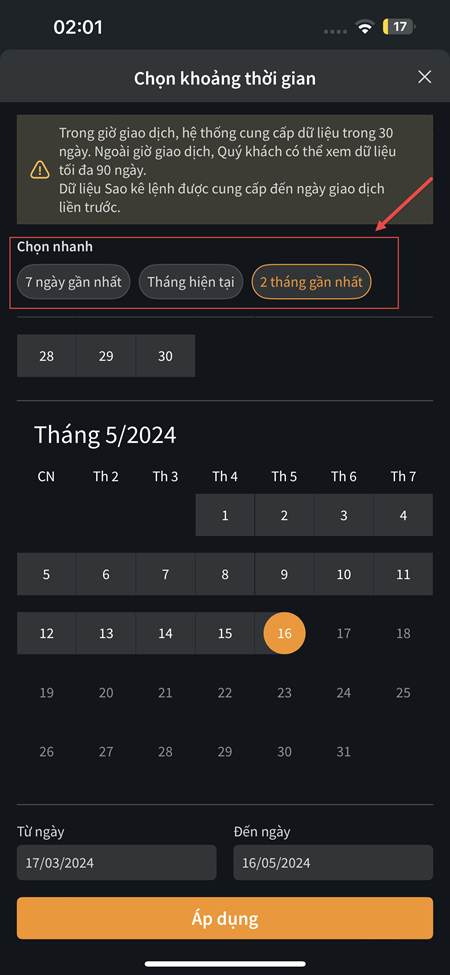Image resolution: width=450 pixels, height=975 pixels.
Task: Open the Từ ngày date field
Action: tap(117, 863)
